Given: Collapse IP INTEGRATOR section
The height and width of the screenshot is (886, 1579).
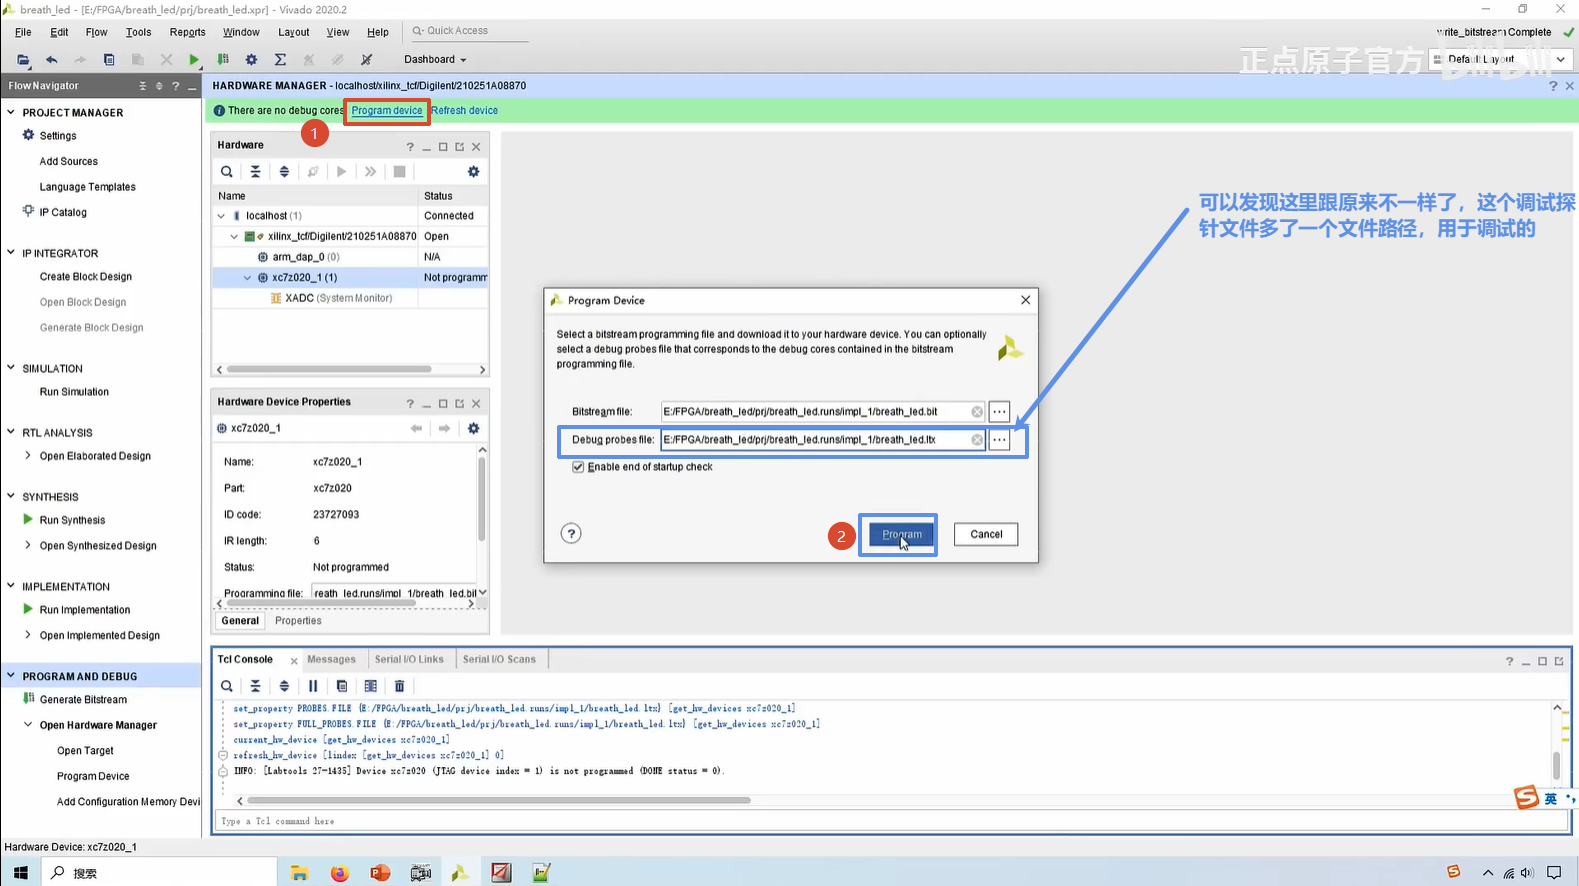Looking at the screenshot, I should click(x=11, y=253).
